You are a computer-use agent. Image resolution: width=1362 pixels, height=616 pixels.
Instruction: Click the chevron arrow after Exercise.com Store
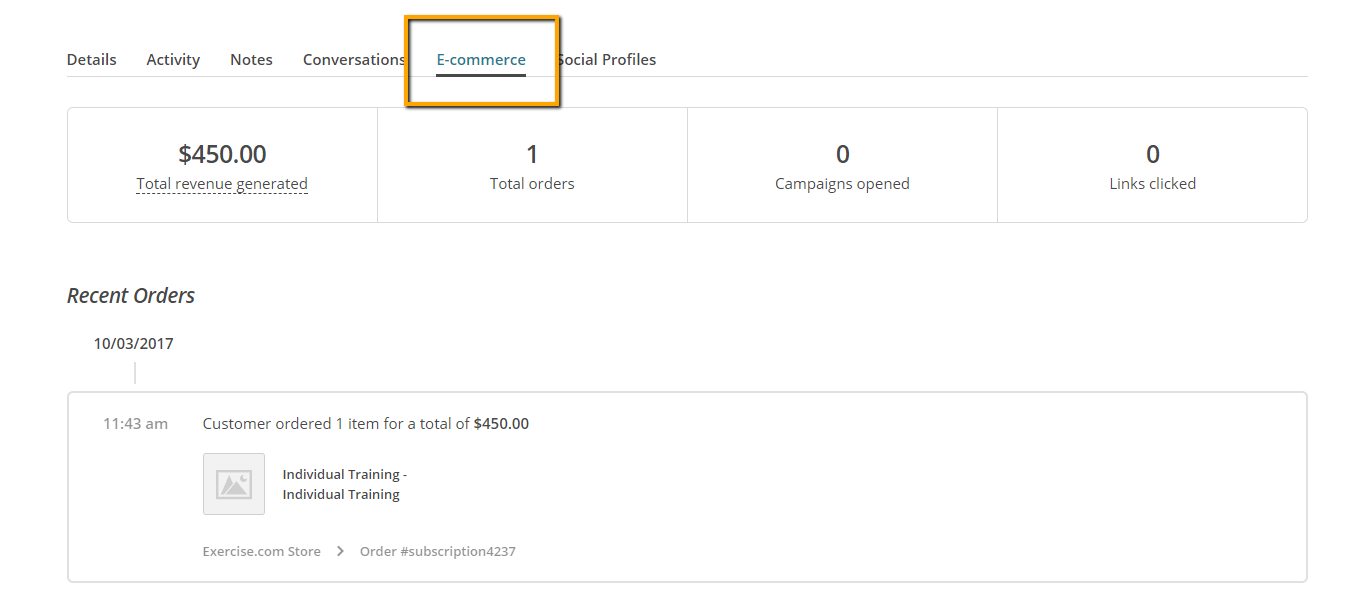coord(340,551)
